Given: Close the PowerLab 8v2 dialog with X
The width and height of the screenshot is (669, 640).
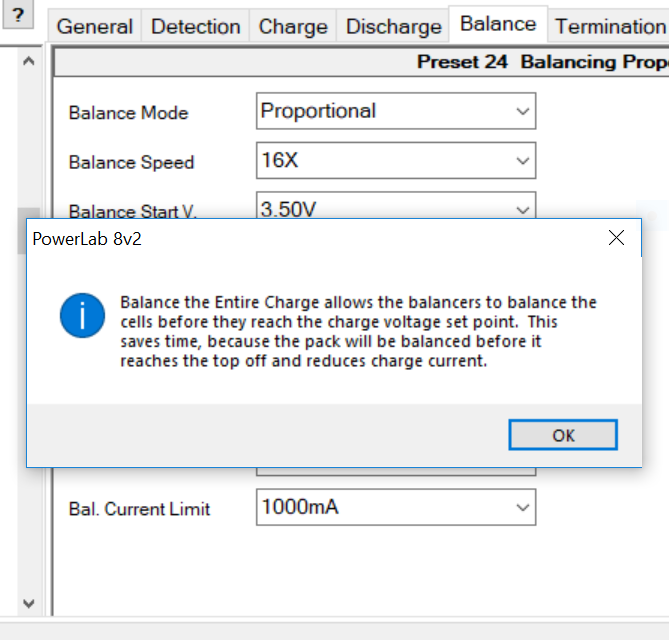Looking at the screenshot, I should coord(616,238).
